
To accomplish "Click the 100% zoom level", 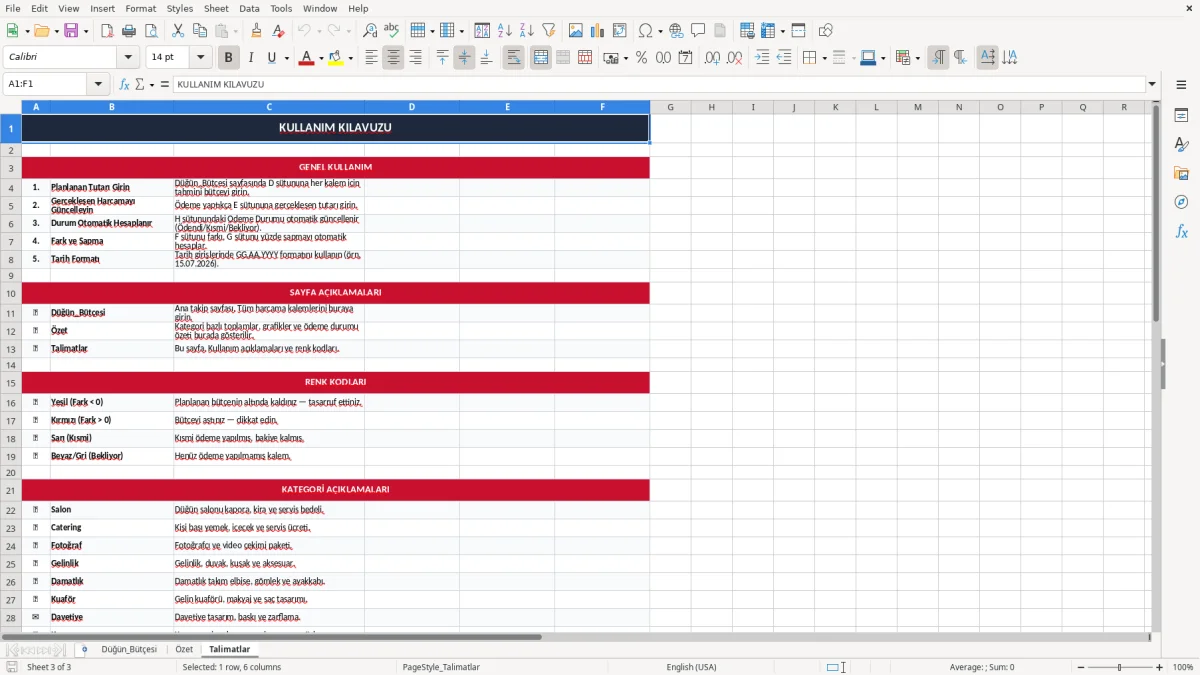I will [x=1183, y=667].
